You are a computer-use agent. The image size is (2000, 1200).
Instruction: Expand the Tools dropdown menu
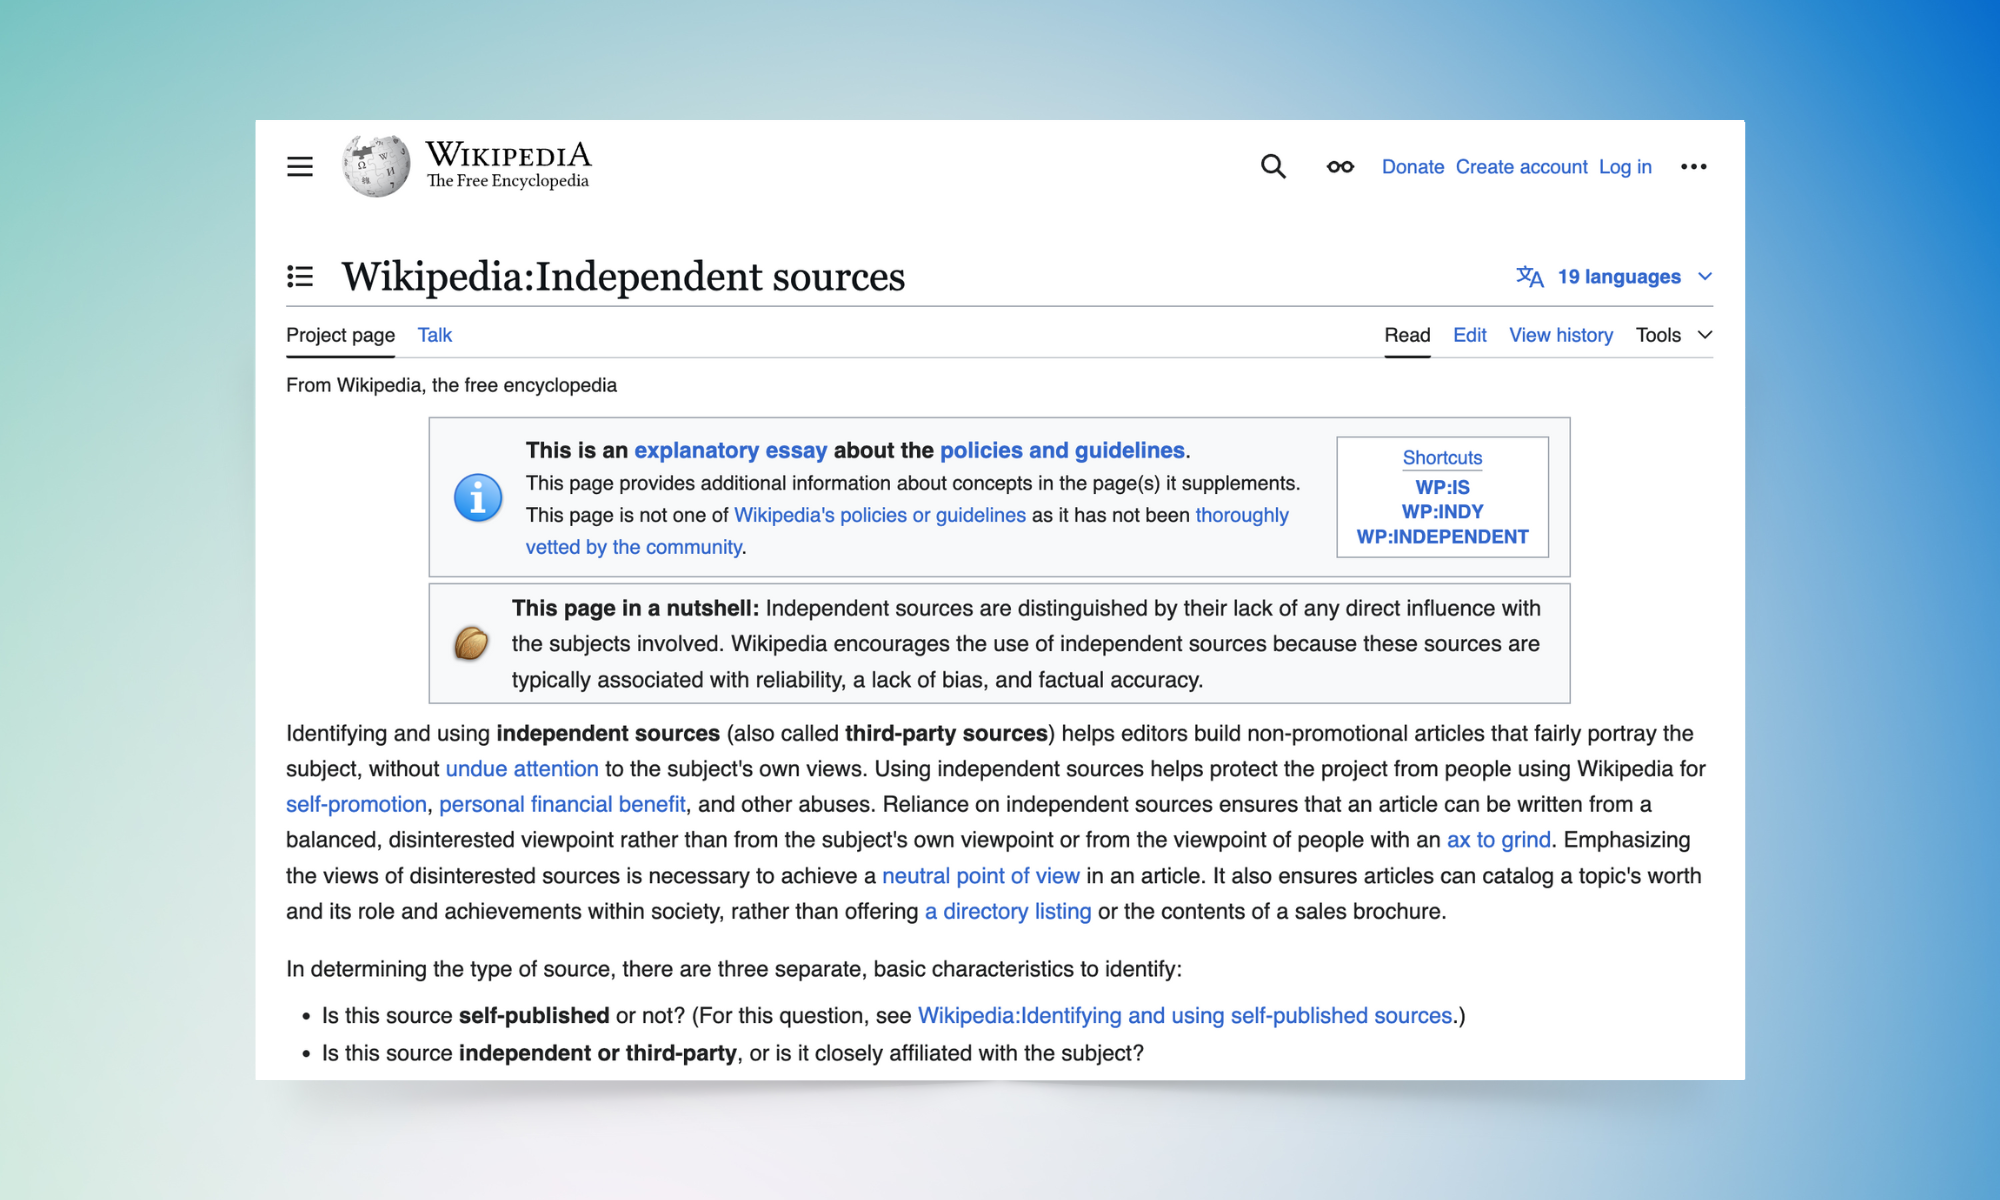1673,335
